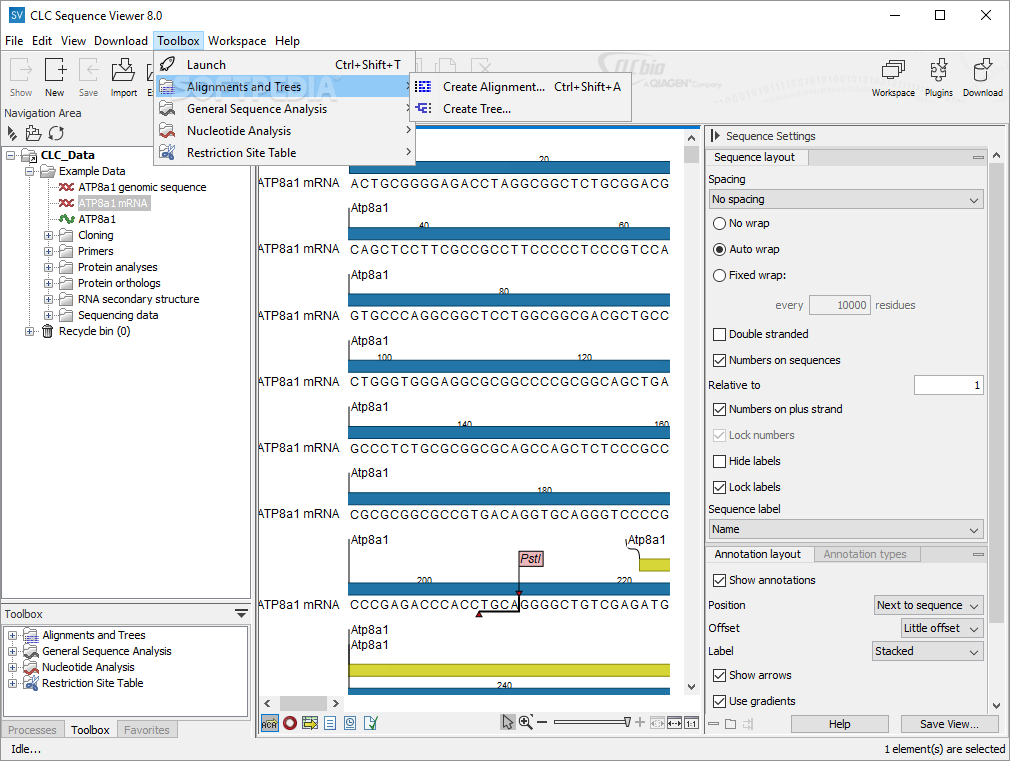Click the zoom level slider at bottom
The width and height of the screenshot is (1010, 761).
[591, 722]
